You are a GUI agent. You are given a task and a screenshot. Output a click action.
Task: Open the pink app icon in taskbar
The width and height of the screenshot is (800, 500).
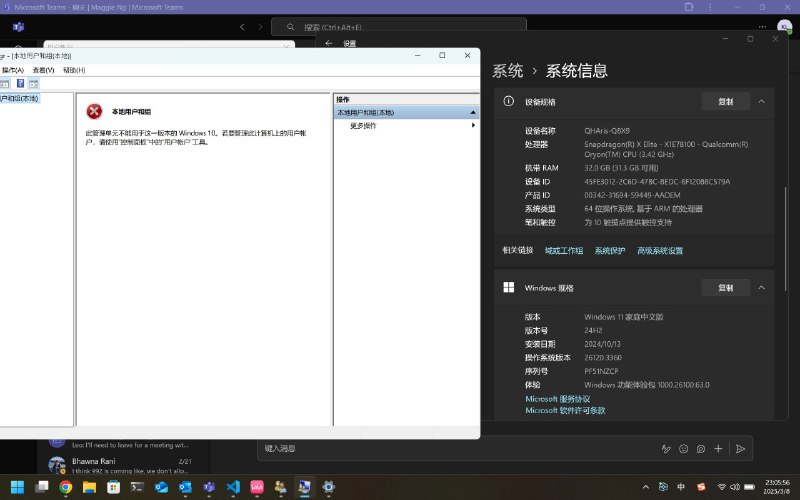(x=257, y=487)
